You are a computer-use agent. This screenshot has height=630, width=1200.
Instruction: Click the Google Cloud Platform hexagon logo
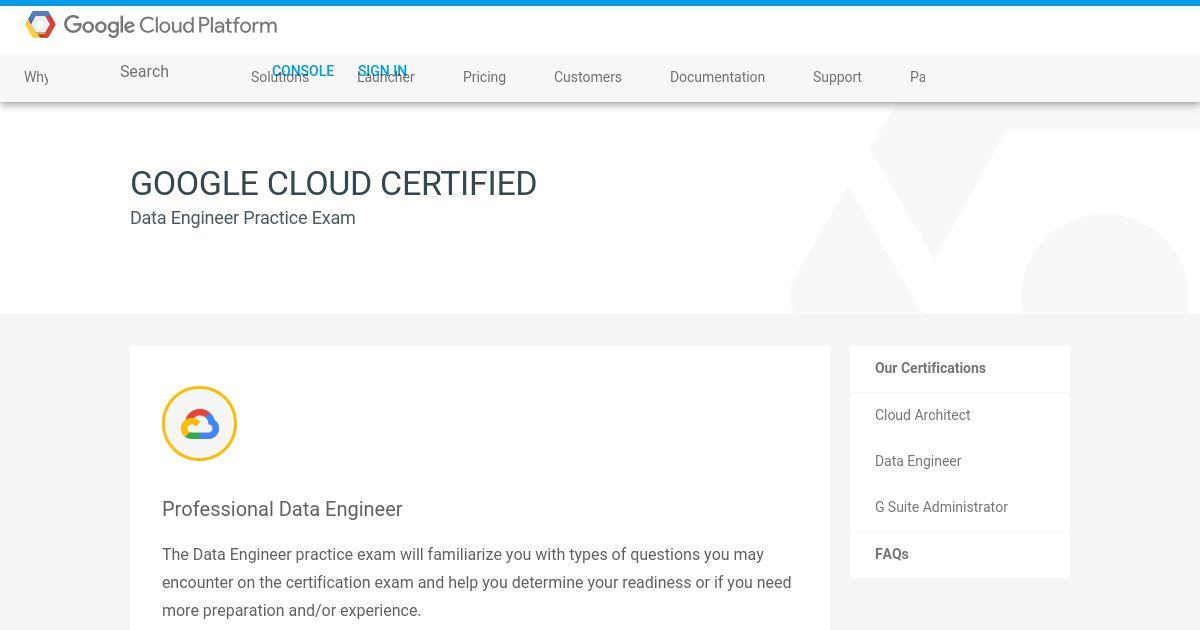click(x=40, y=25)
